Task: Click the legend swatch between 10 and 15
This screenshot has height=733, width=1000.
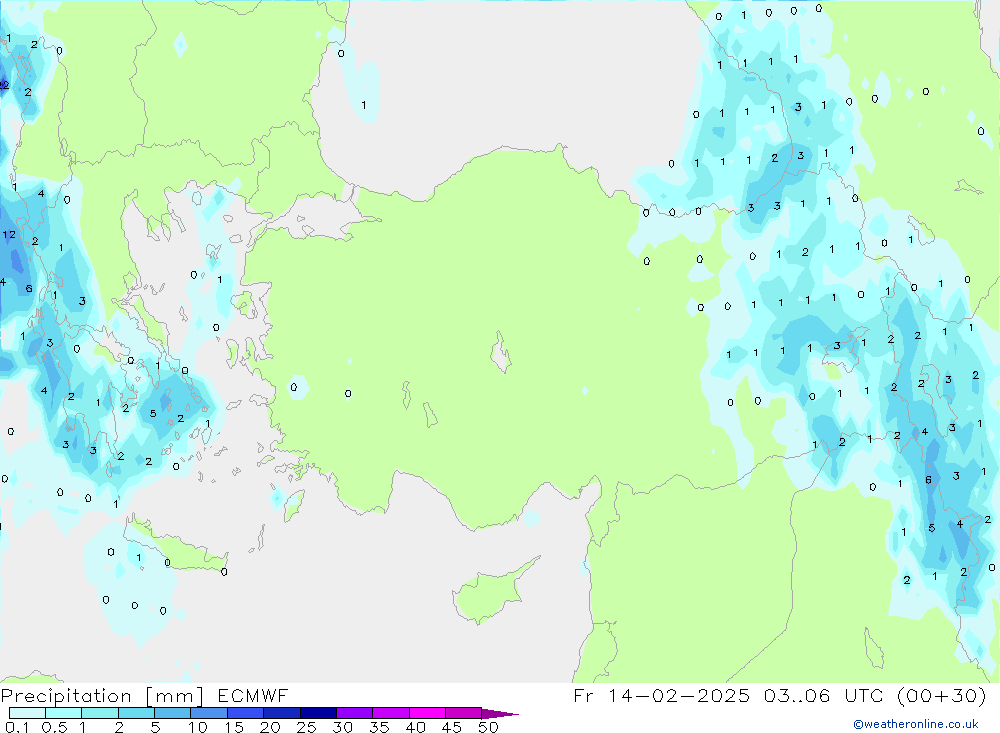Action: tap(209, 713)
